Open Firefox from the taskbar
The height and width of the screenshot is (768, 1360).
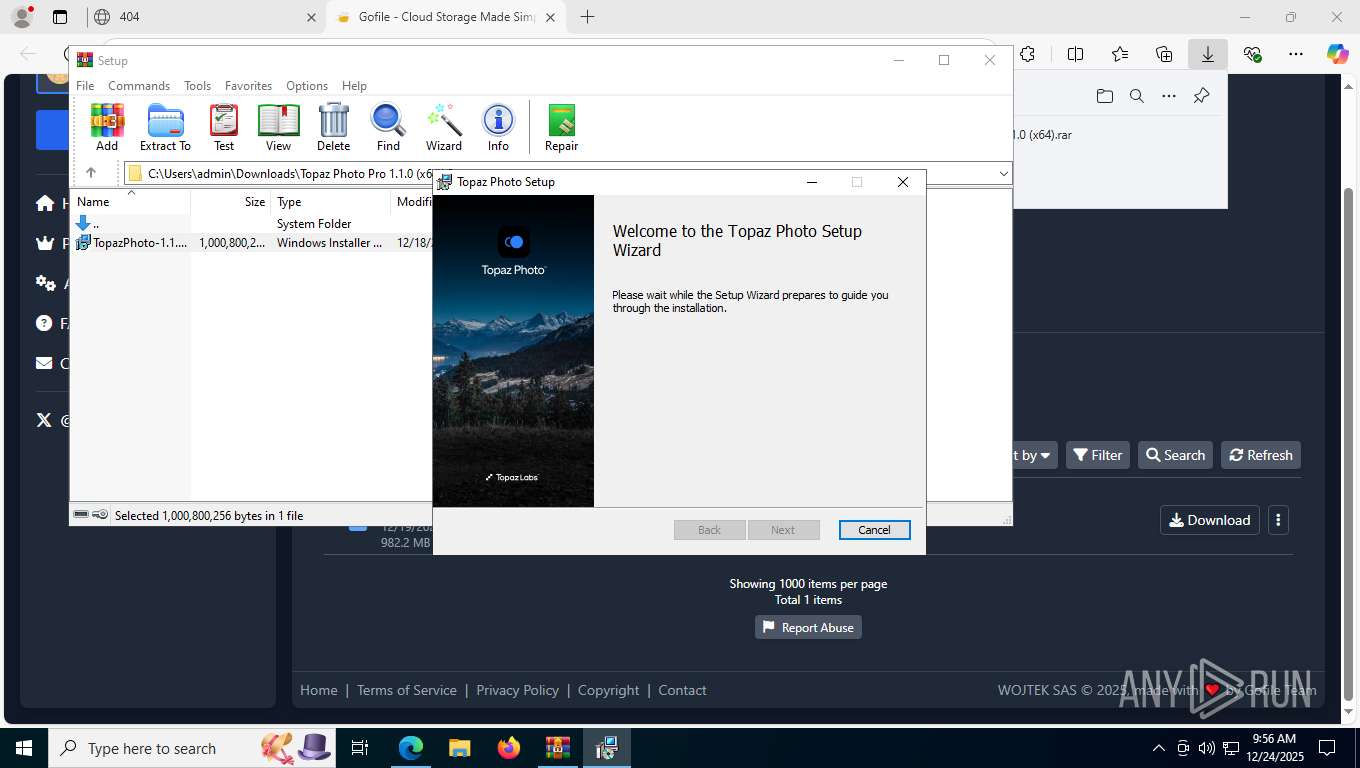pyautogui.click(x=509, y=748)
